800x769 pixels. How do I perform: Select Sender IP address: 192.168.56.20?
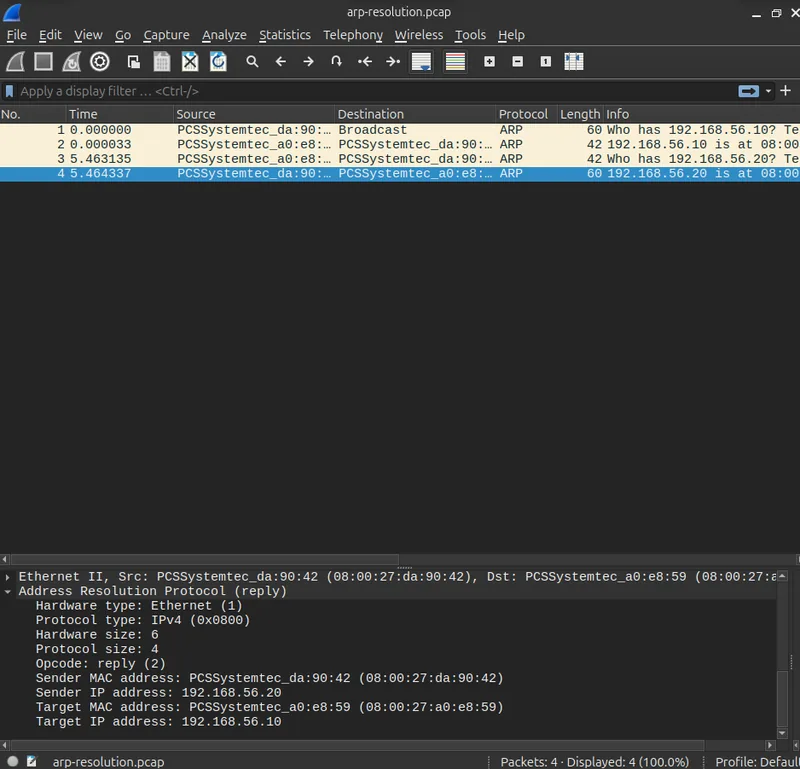(x=158, y=693)
